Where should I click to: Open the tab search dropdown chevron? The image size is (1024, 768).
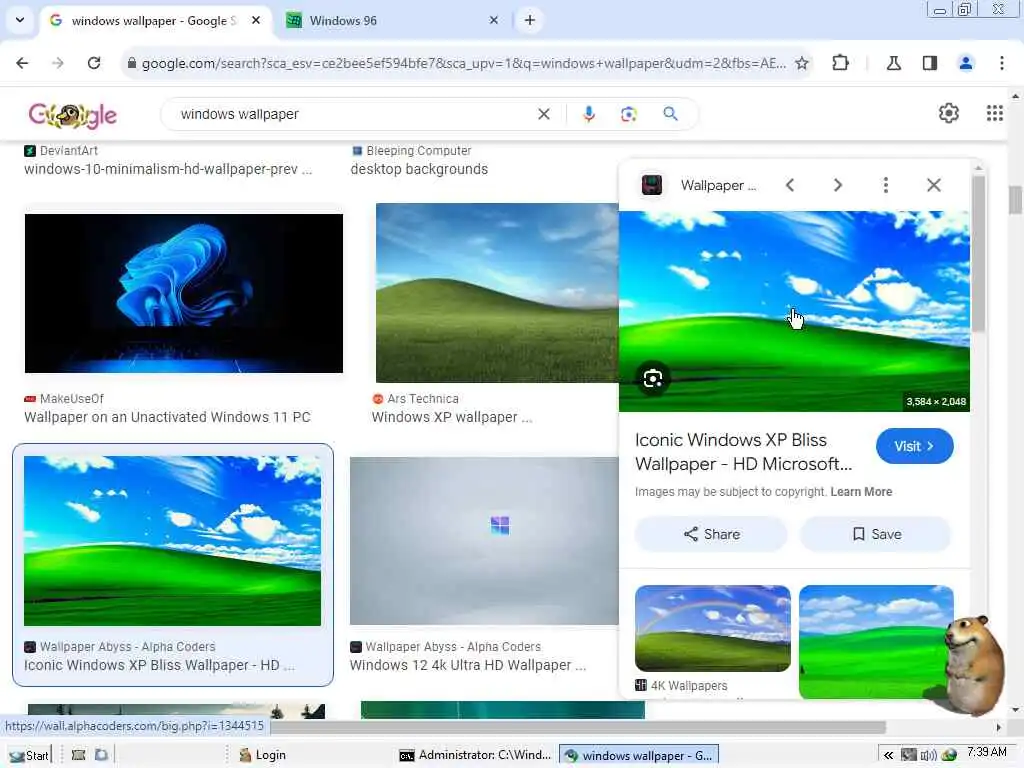click(20, 20)
